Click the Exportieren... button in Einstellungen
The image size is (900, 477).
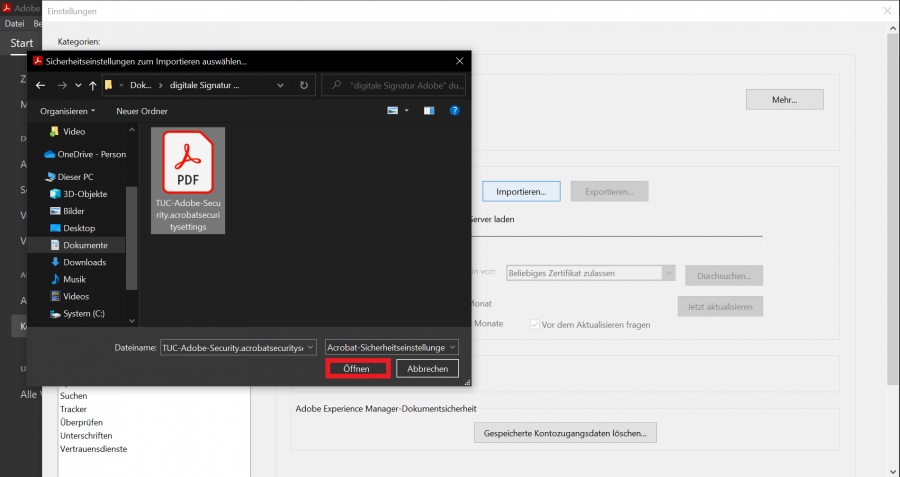(610, 192)
